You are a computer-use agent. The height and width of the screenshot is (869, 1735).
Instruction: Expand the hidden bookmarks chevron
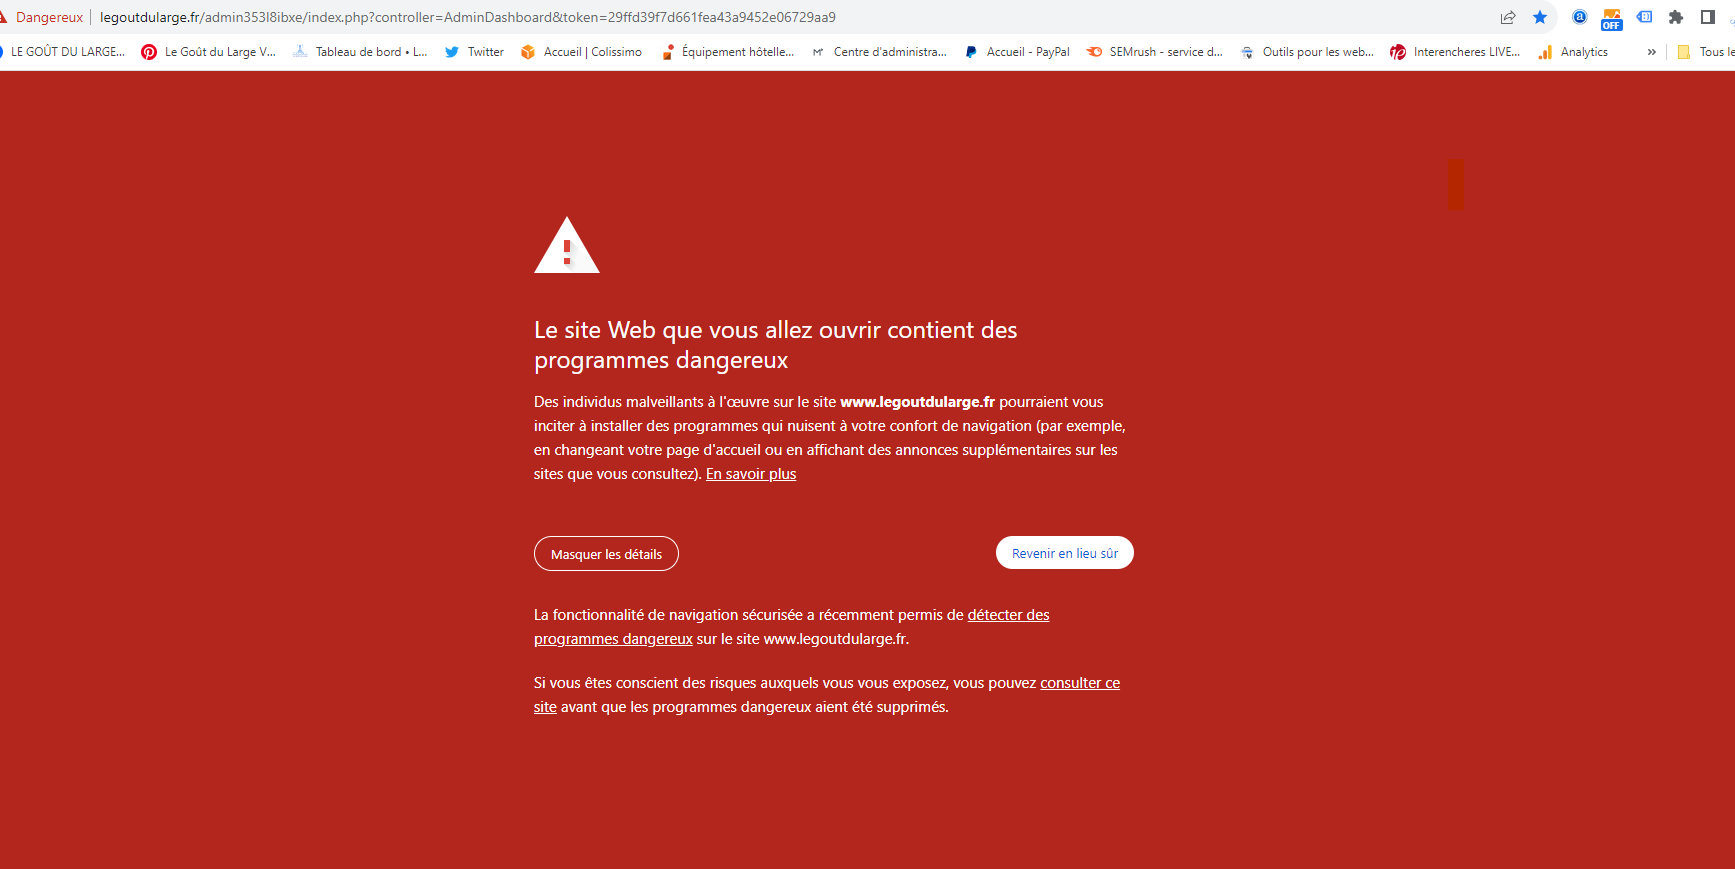(1651, 52)
